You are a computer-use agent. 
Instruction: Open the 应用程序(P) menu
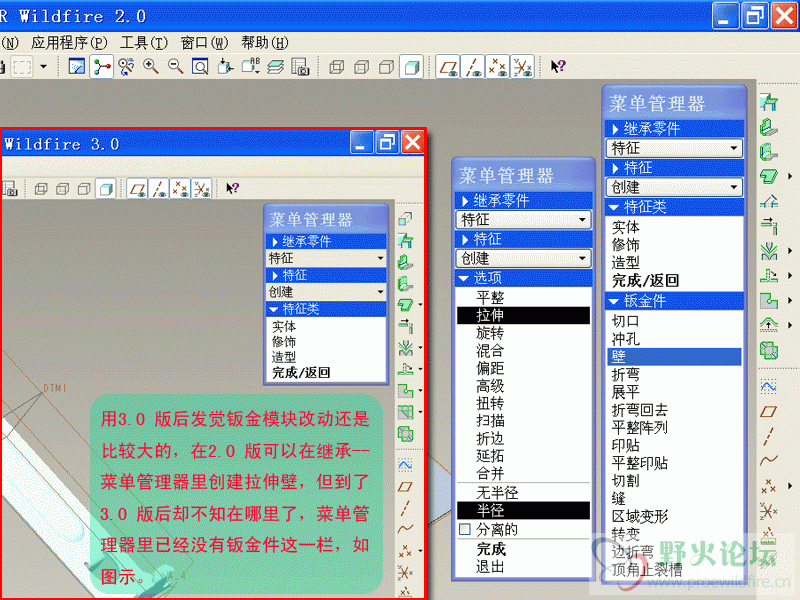click(x=69, y=42)
